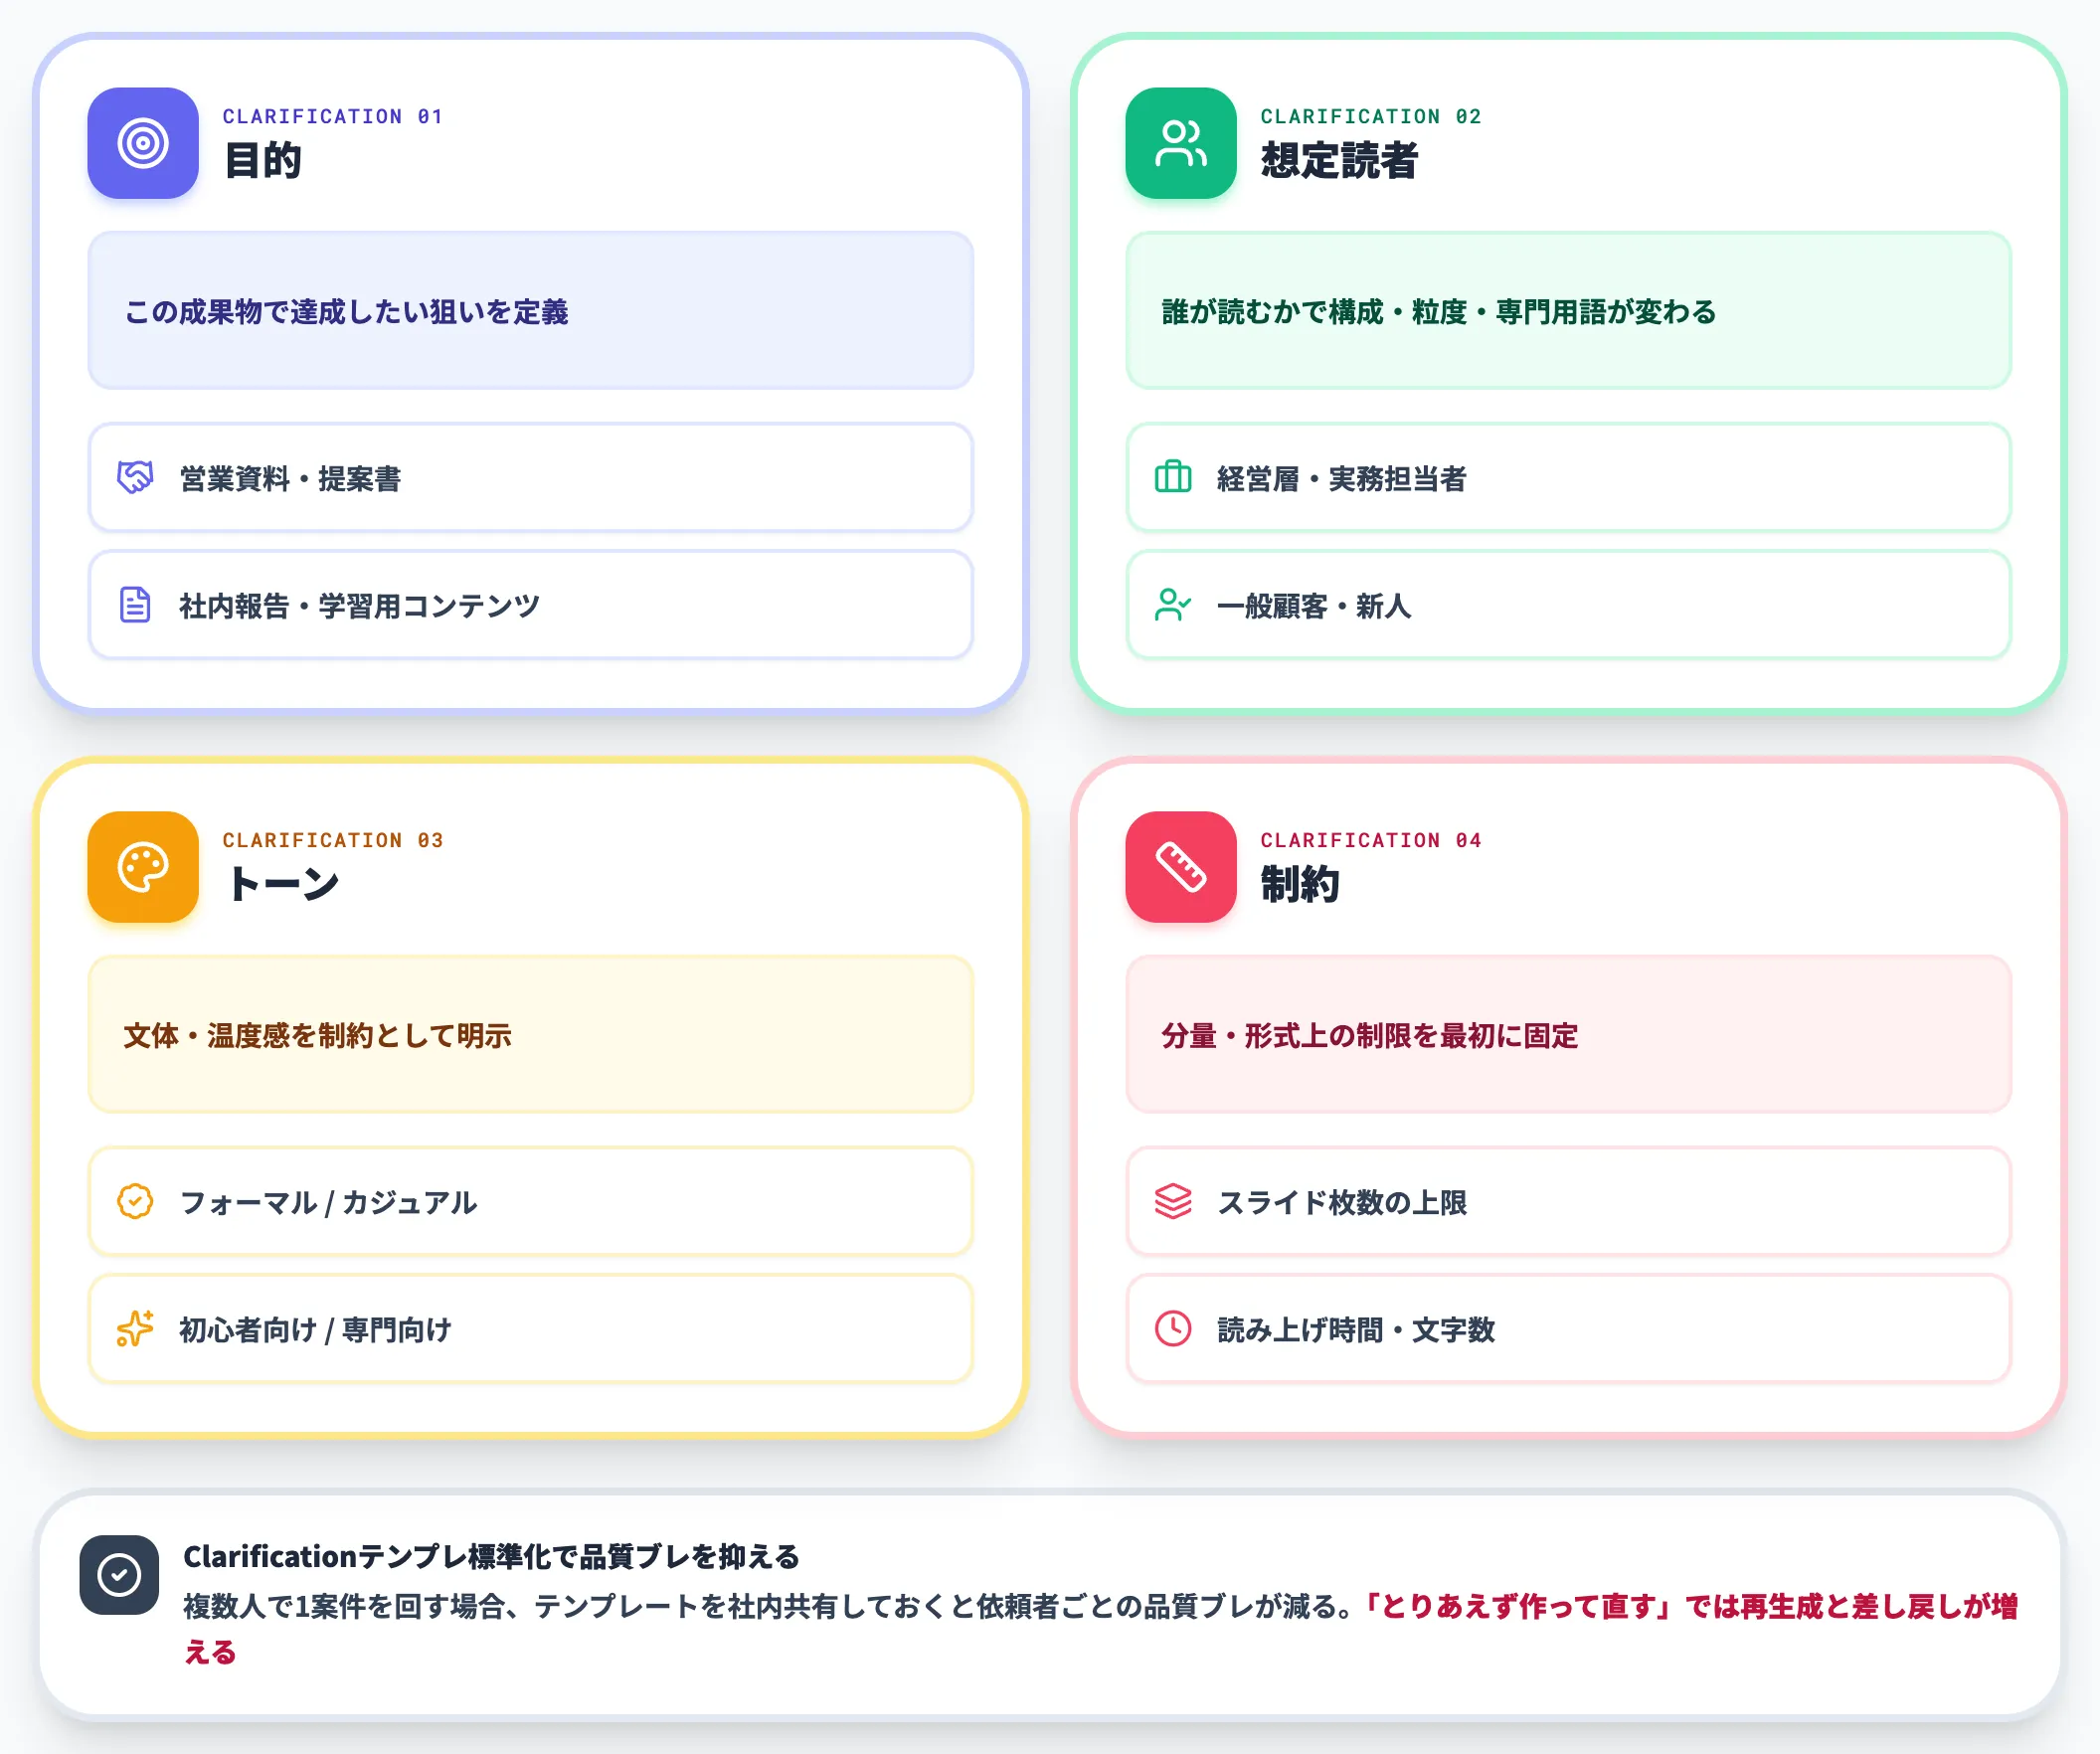The image size is (2100, 1754).
Task: Click the Clarificationテンプレ標準化で品質ブレを抑える title
Action: click(492, 1557)
